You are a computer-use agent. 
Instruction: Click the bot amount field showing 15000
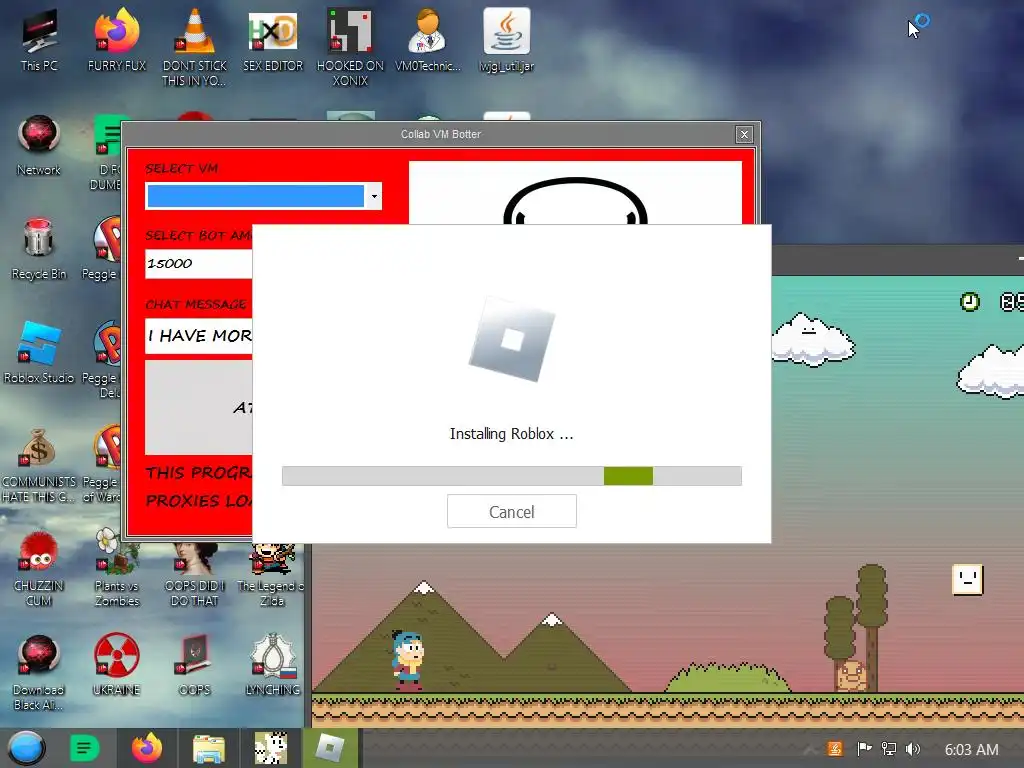[199, 264]
